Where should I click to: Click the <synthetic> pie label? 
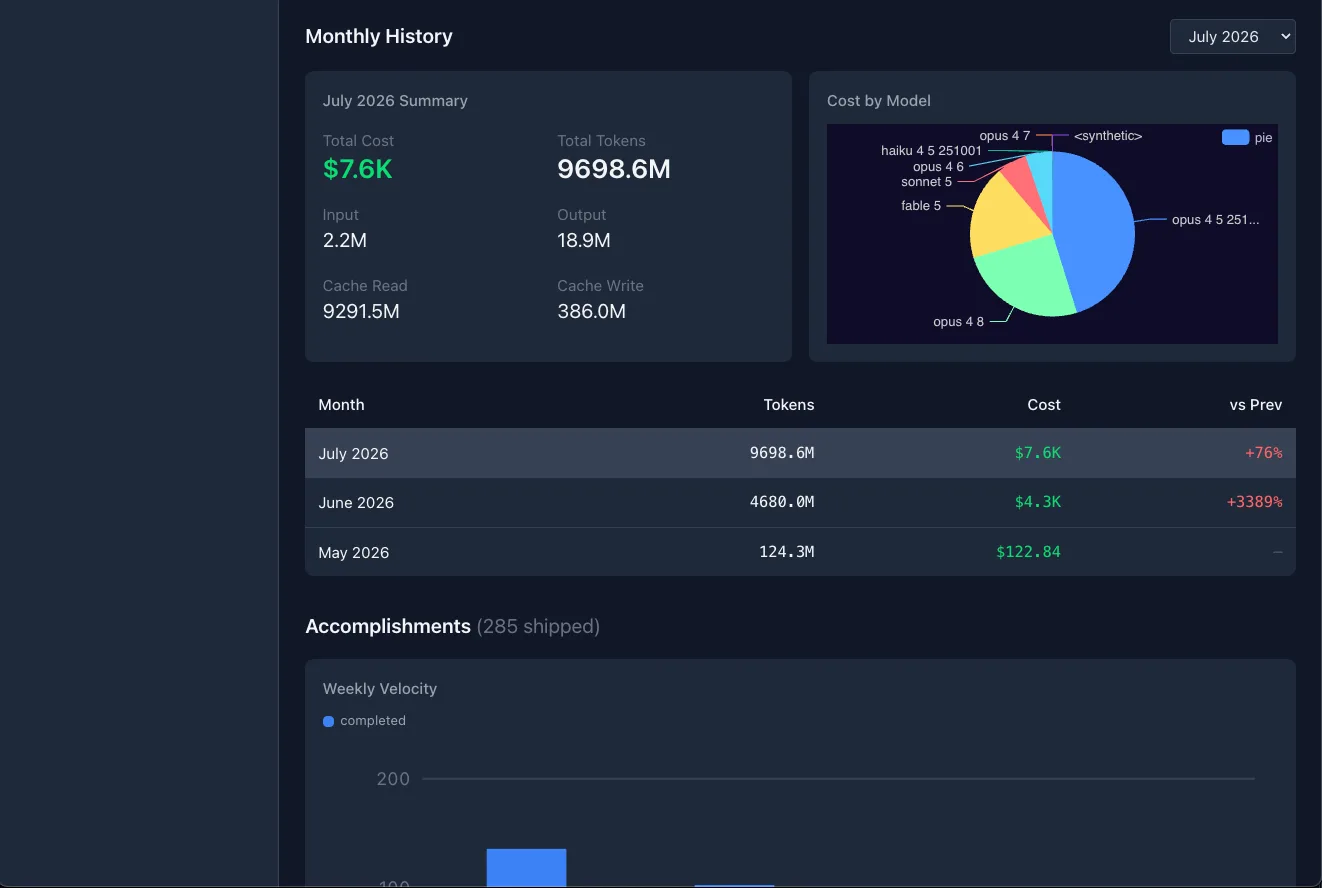tap(1108, 136)
